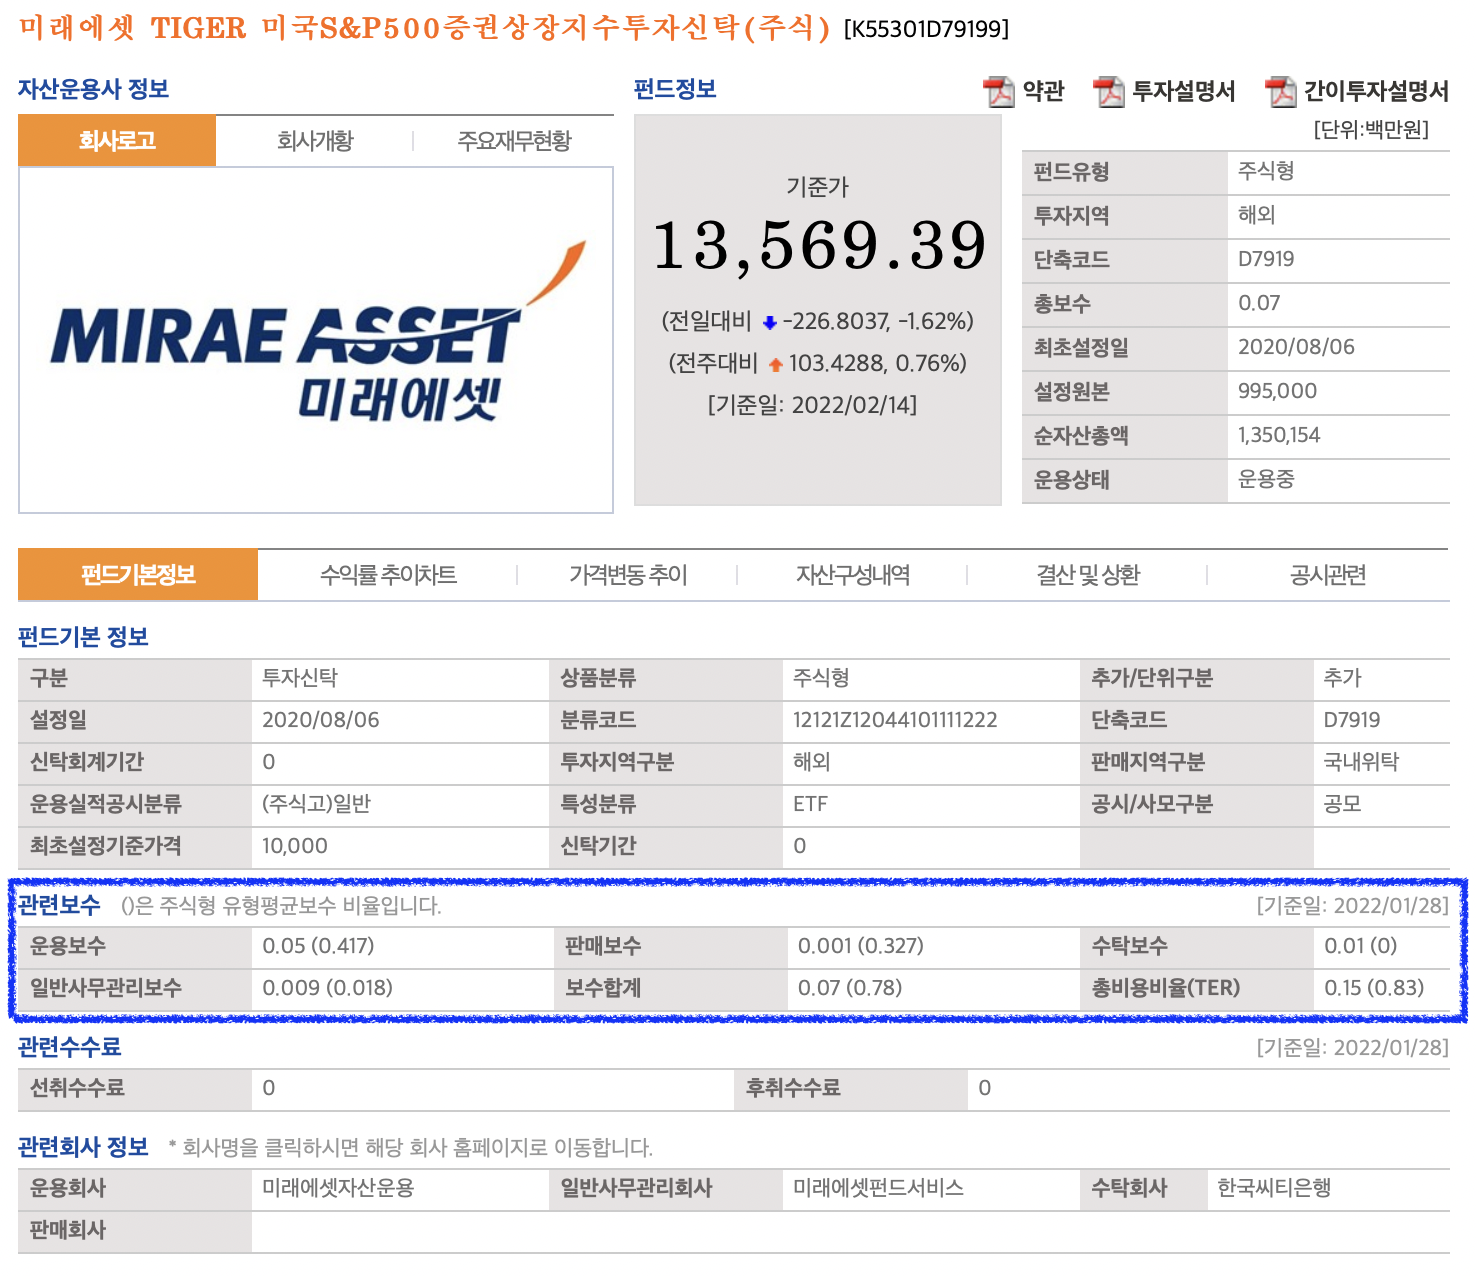Open the 결산 및 상환 tab
This screenshot has width=1476, height=1276.
(x=1088, y=575)
